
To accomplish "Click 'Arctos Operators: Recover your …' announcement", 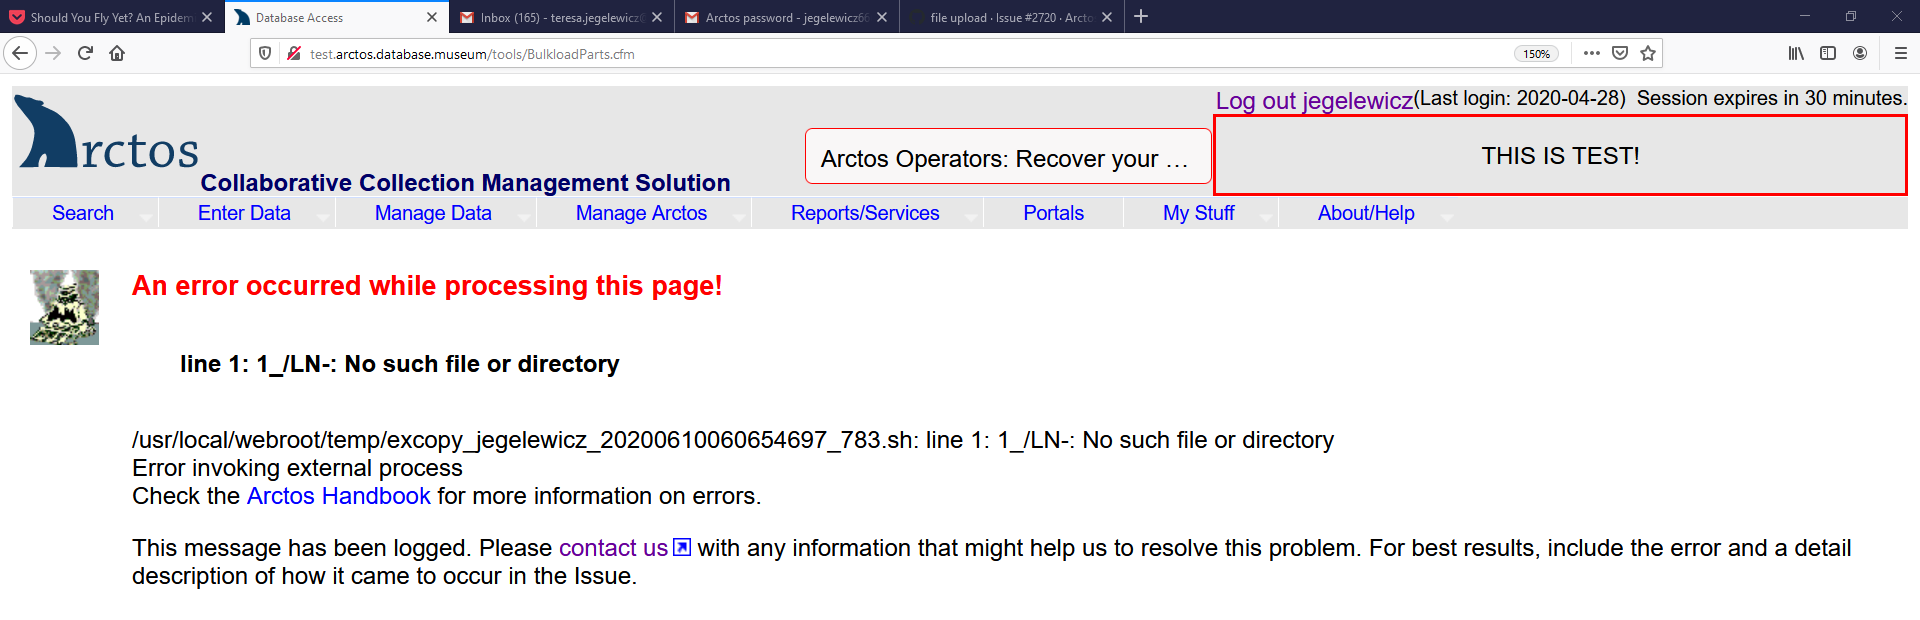I will click(x=1008, y=156).
